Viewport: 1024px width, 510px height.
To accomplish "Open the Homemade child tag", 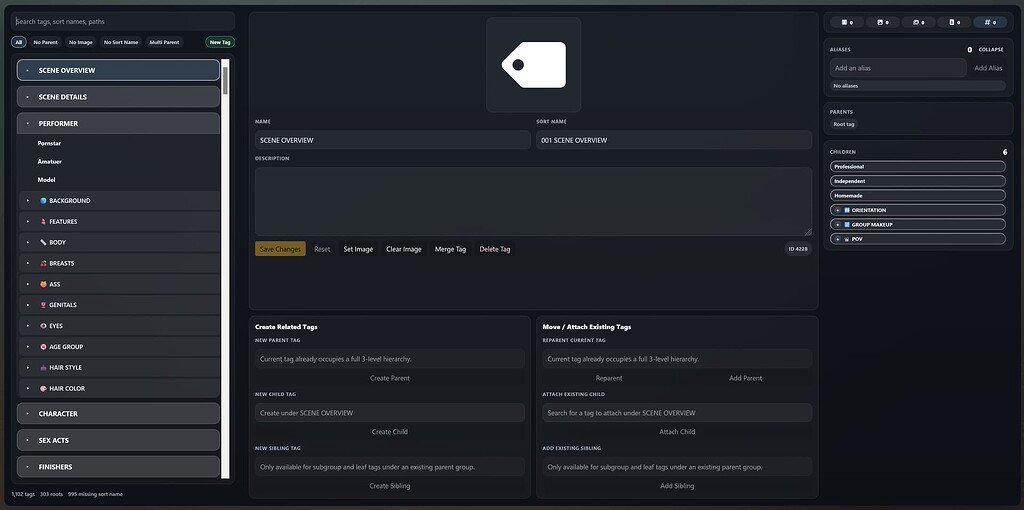I will click(x=918, y=195).
